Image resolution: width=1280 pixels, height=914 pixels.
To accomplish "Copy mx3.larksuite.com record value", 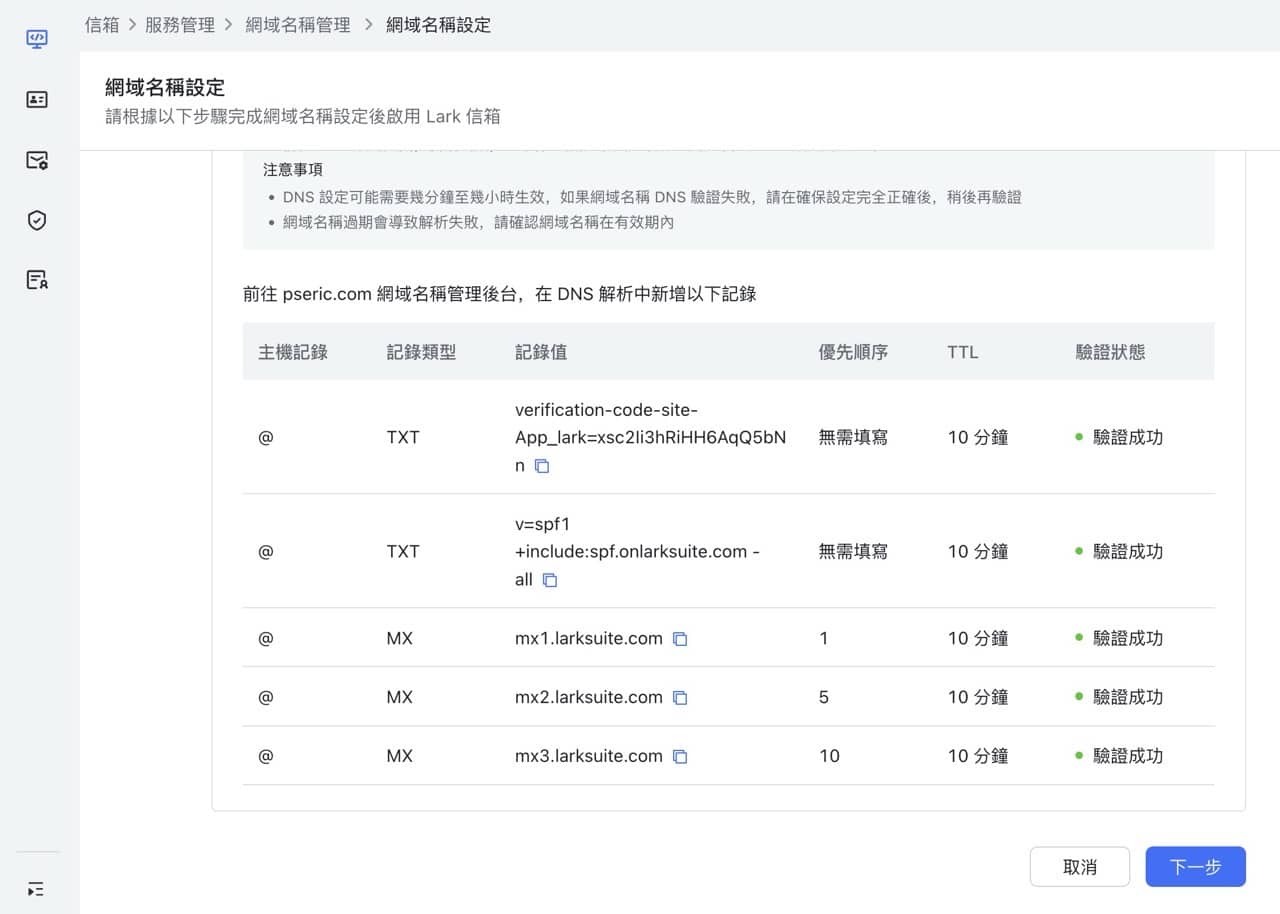I will 680,757.
